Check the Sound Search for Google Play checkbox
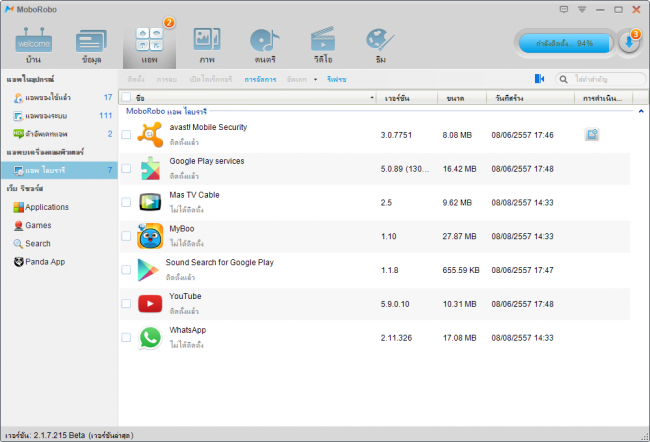This screenshot has width=650, height=442. [126, 270]
